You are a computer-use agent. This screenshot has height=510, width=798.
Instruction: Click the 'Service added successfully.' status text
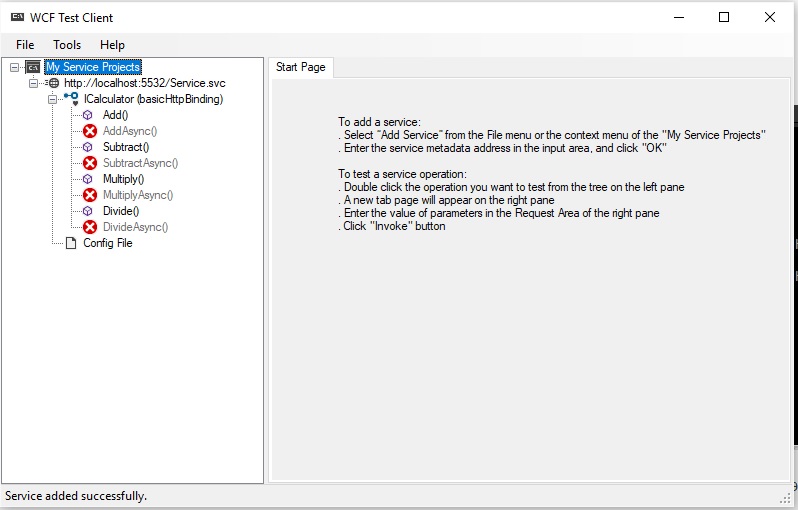click(76, 496)
